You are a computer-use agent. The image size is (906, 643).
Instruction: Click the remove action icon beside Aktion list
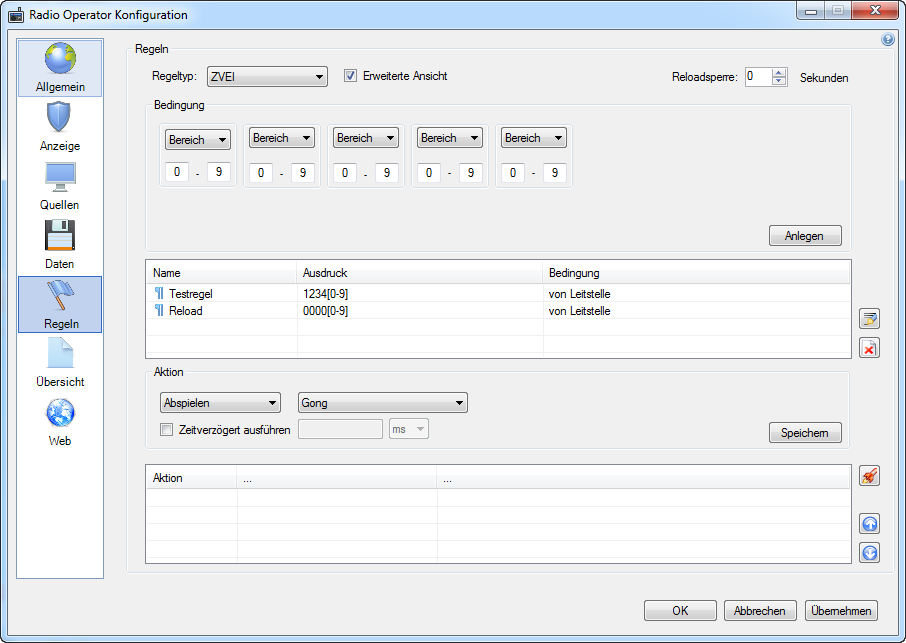[x=869, y=475]
